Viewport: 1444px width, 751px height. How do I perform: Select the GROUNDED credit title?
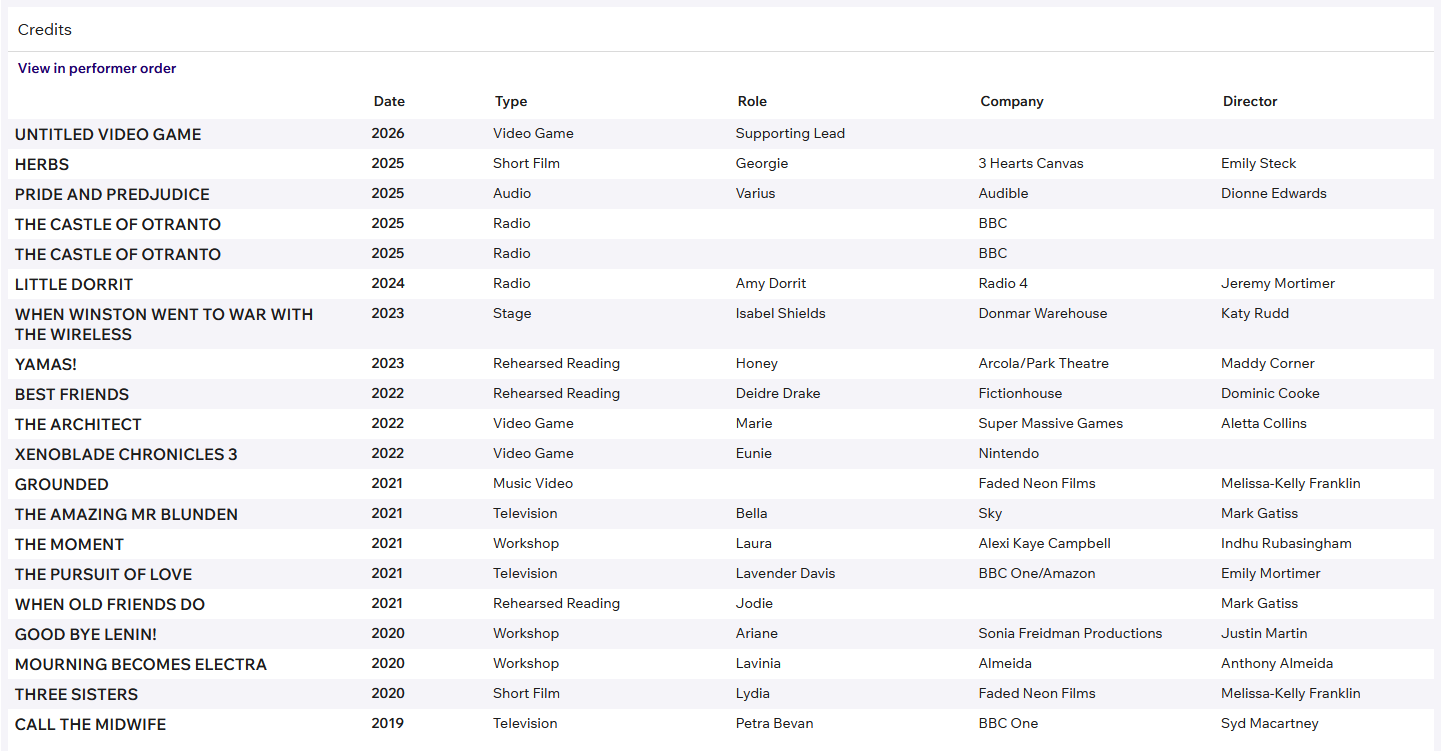click(62, 484)
